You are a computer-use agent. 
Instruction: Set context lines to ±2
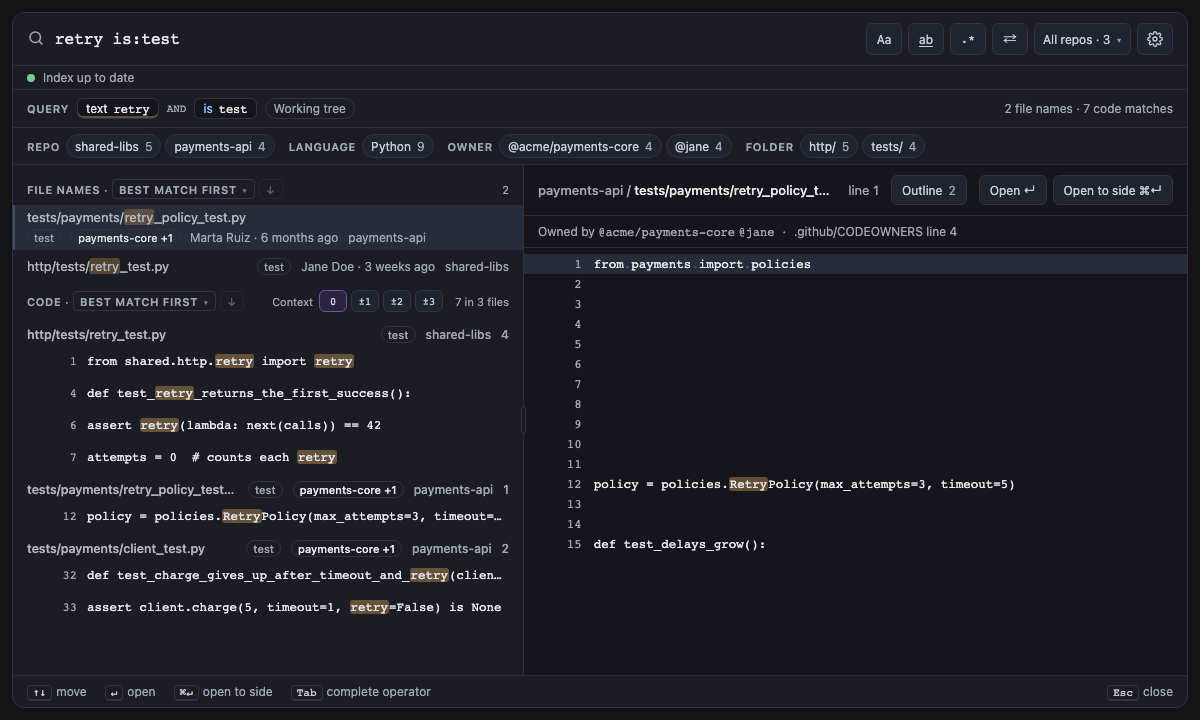[397, 302]
